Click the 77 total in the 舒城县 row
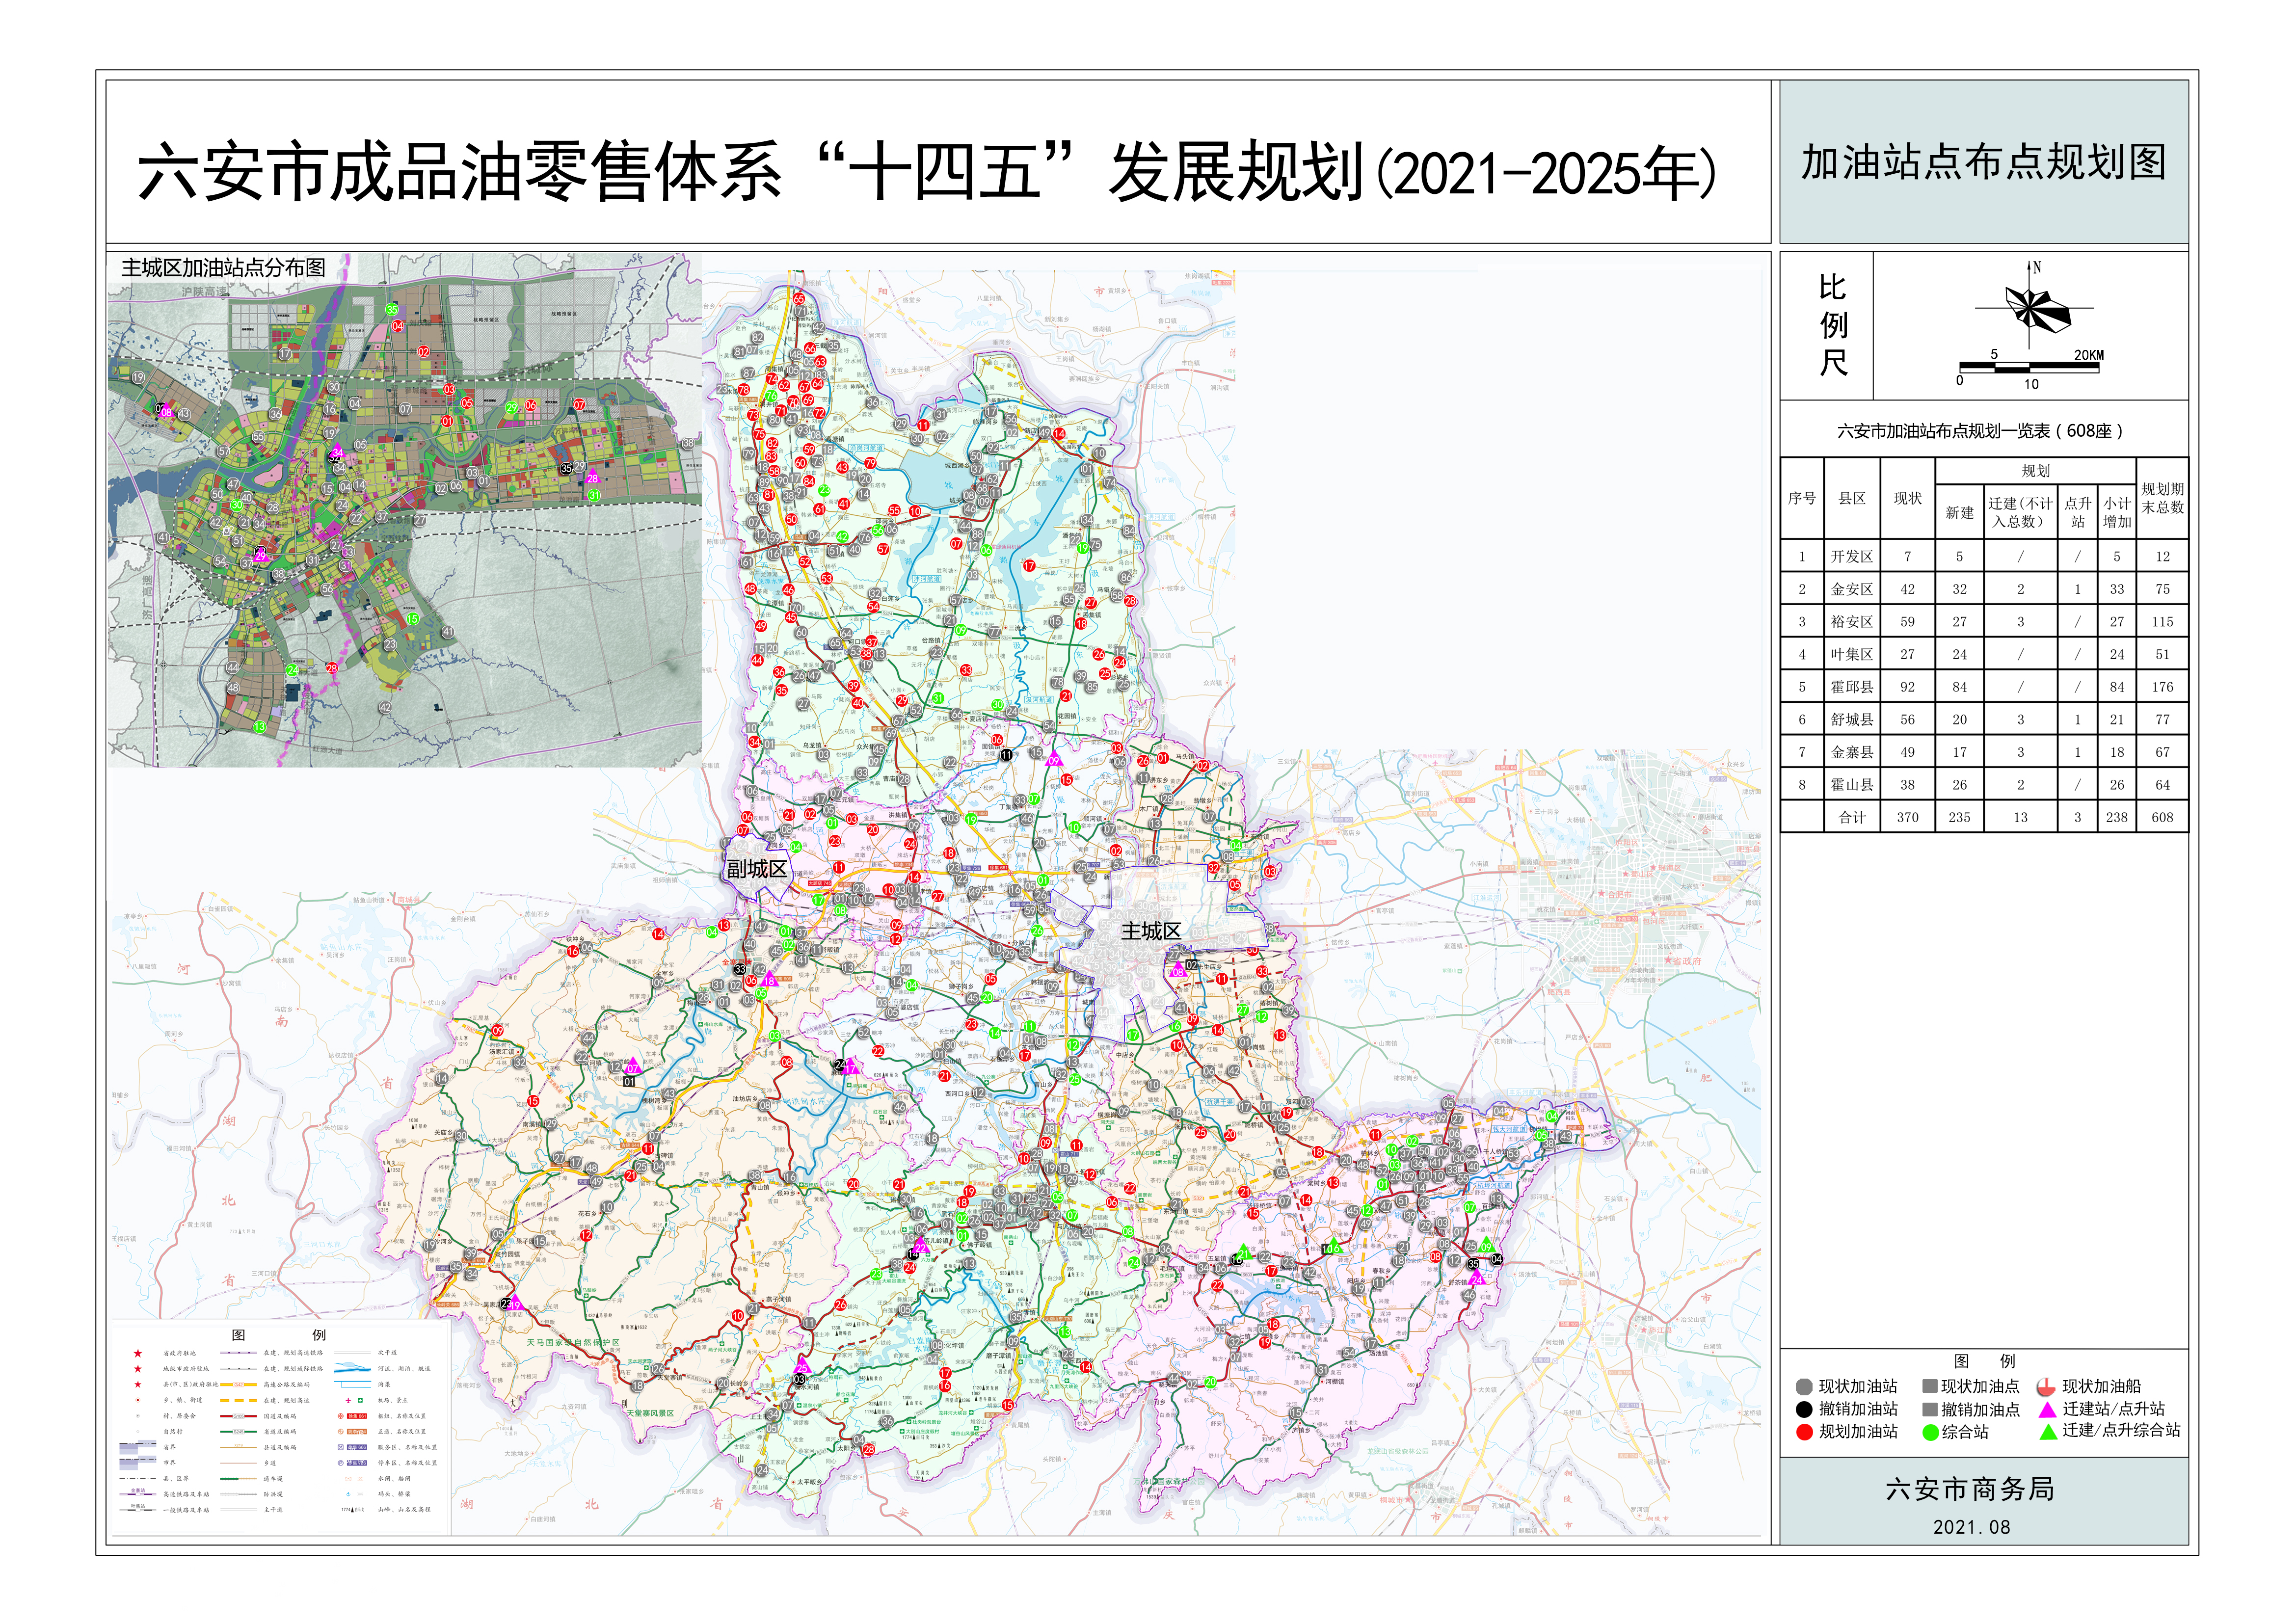 (2162, 720)
